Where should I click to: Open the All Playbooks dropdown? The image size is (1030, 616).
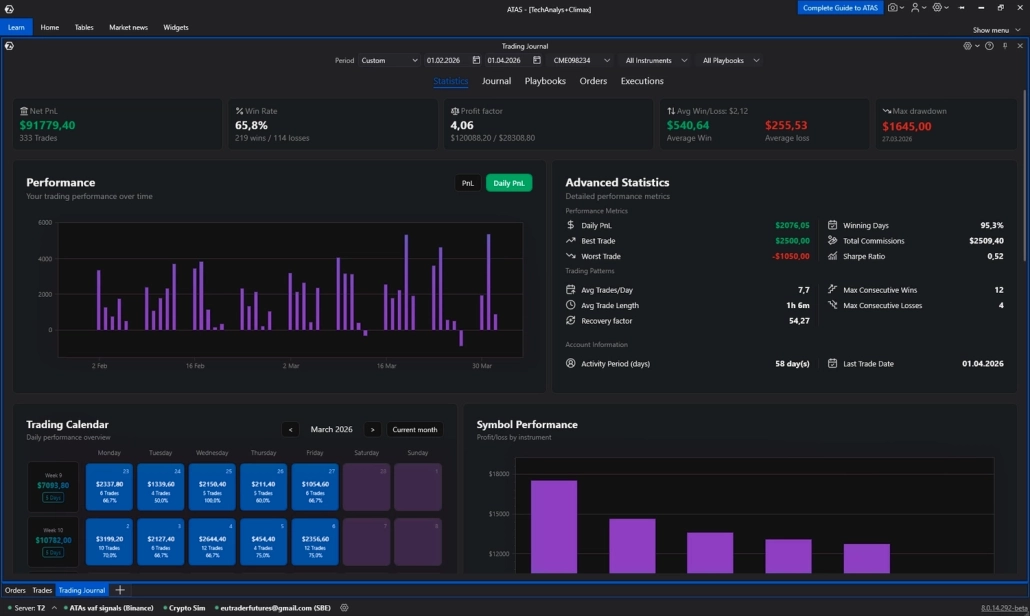click(730, 60)
